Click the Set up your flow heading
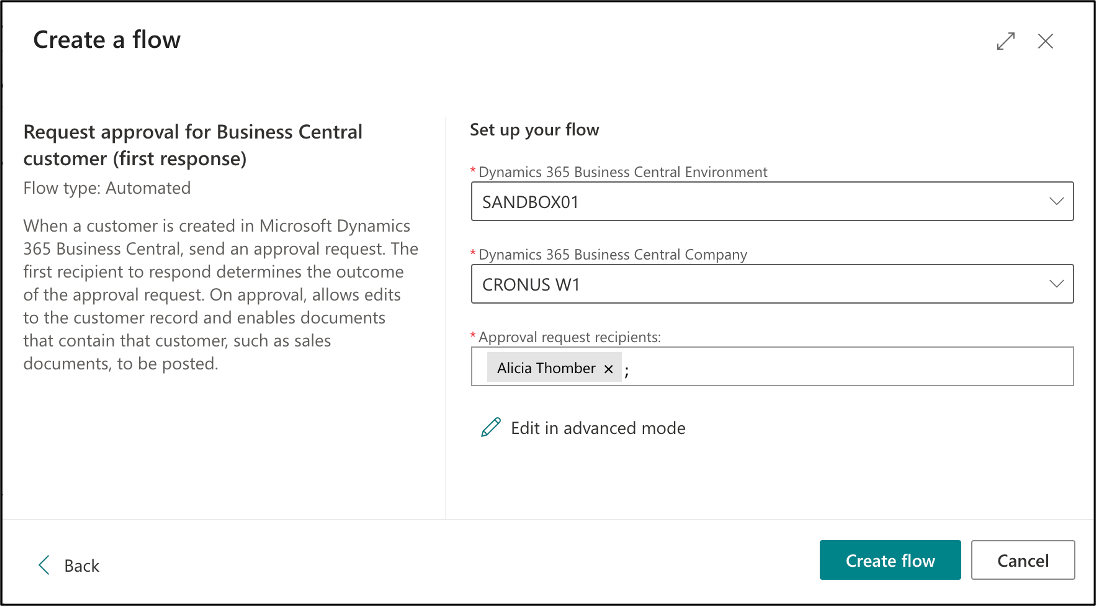The height and width of the screenshot is (606, 1096). (534, 129)
